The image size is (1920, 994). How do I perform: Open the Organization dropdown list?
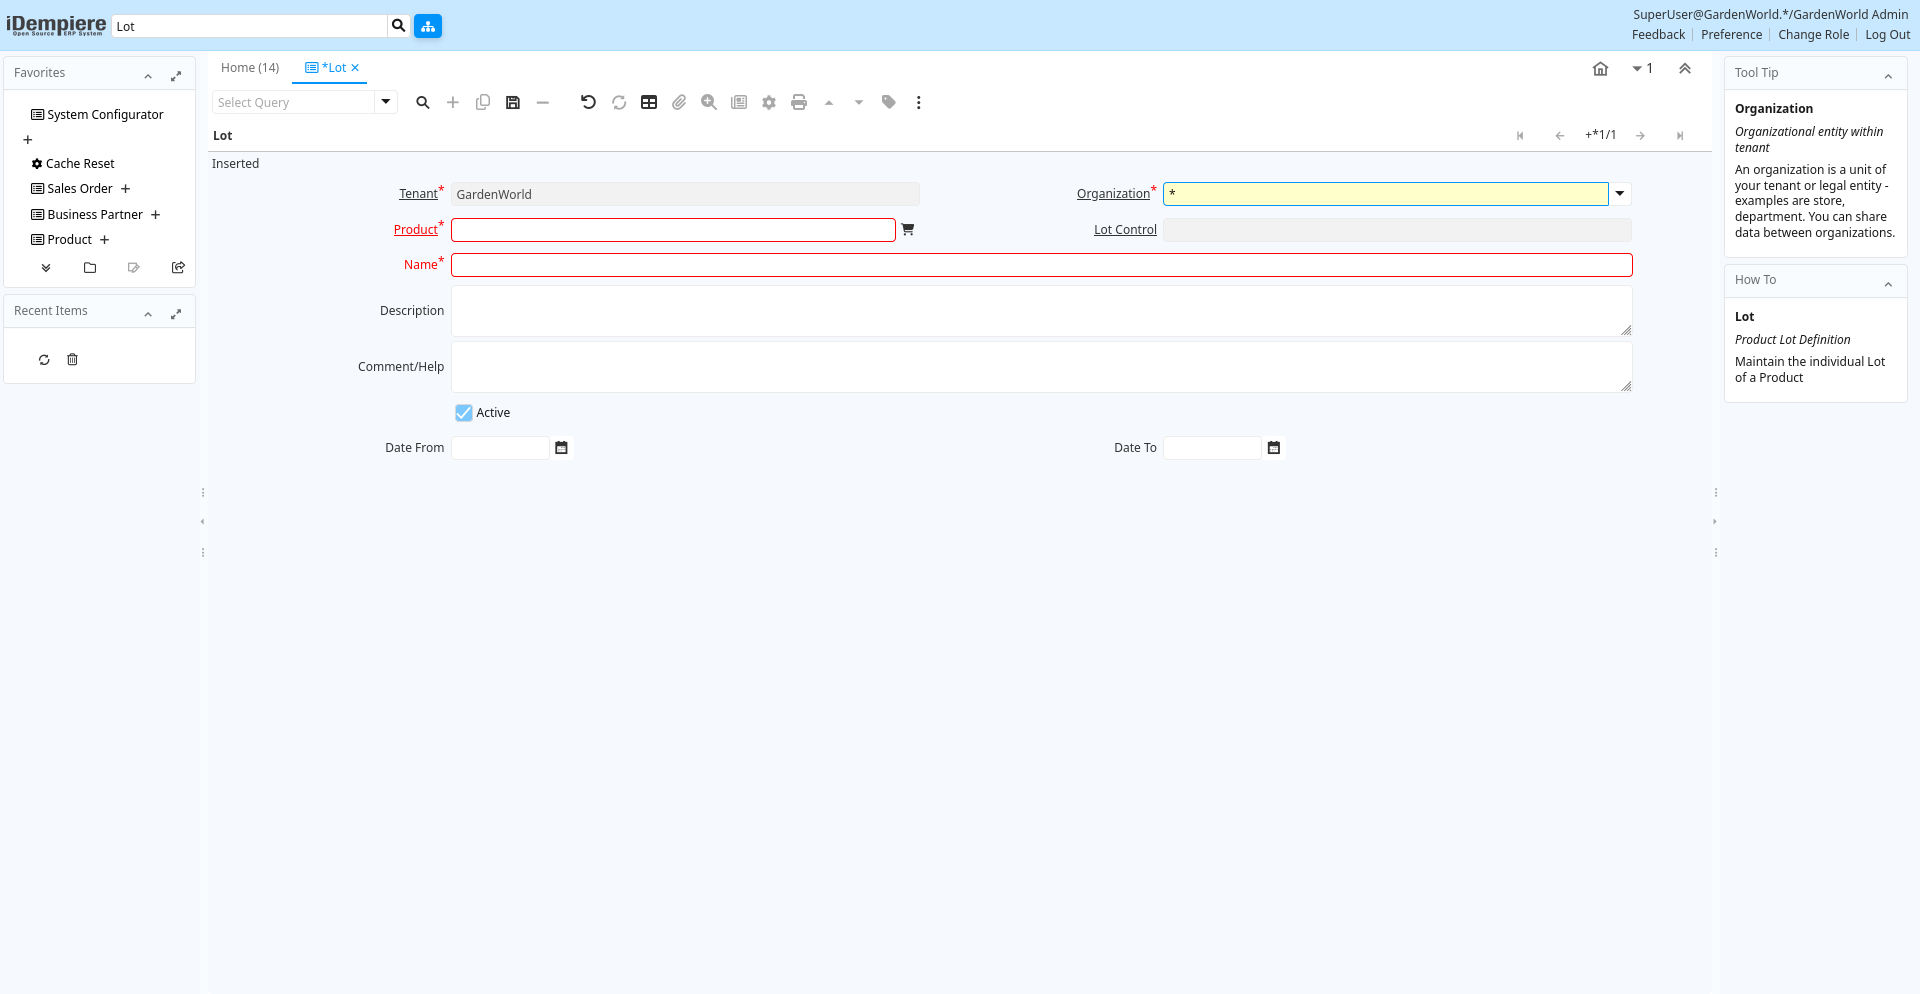coord(1620,194)
